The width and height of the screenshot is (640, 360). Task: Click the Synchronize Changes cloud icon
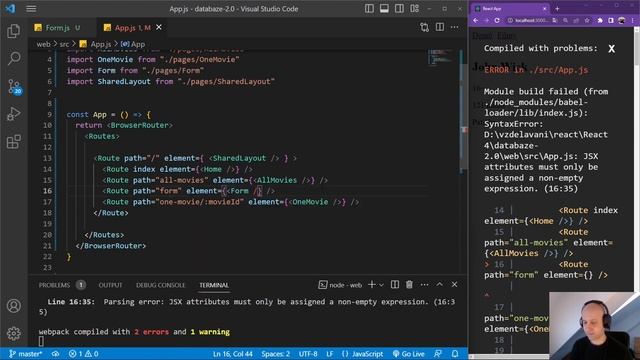pos(56,354)
